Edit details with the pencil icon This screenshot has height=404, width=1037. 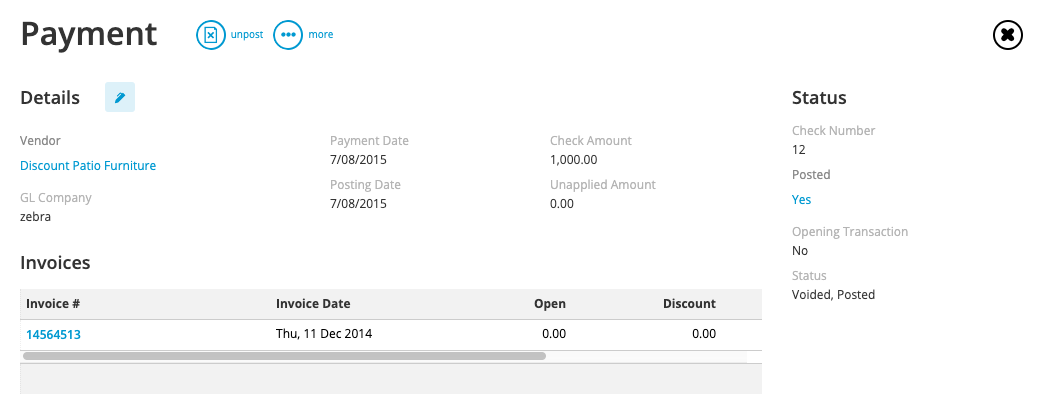pos(120,97)
